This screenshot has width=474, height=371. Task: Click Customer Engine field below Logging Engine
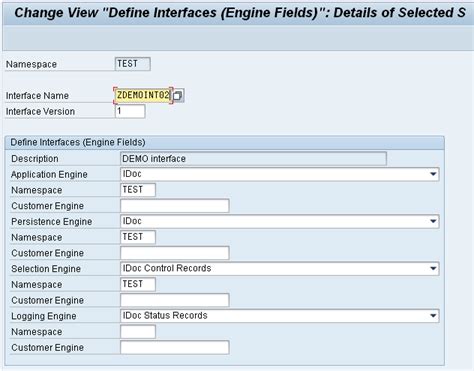pos(175,347)
